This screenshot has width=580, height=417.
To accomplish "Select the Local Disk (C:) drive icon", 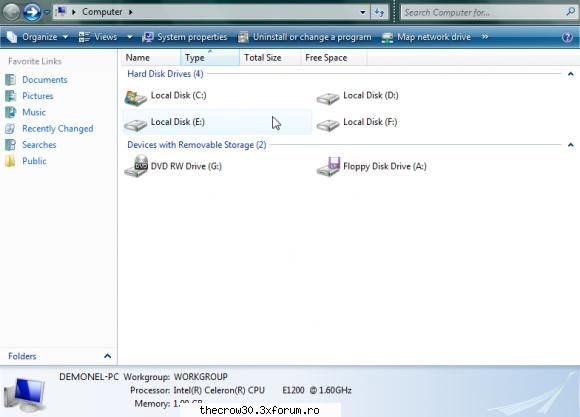I will point(135,98).
